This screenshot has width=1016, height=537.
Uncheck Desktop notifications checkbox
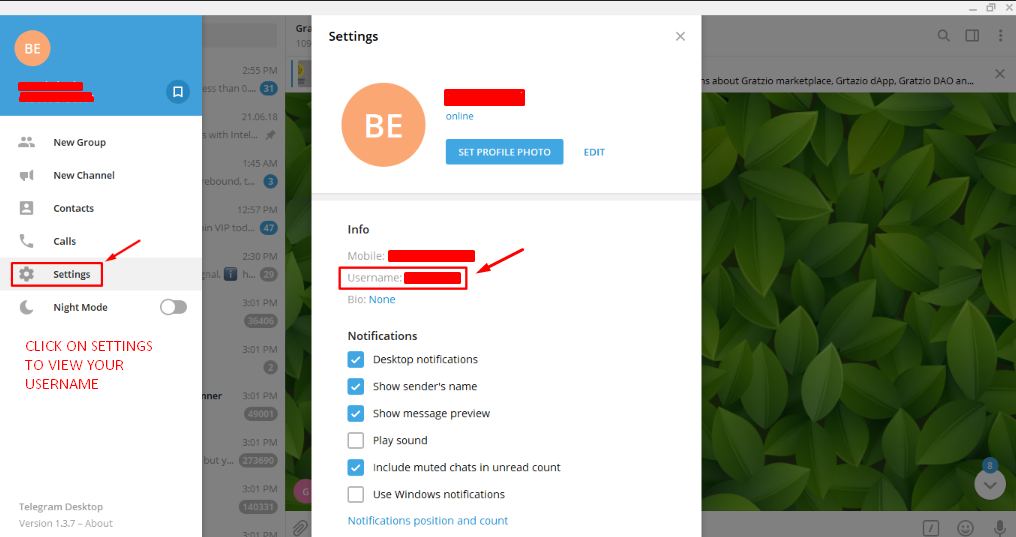[356, 360]
